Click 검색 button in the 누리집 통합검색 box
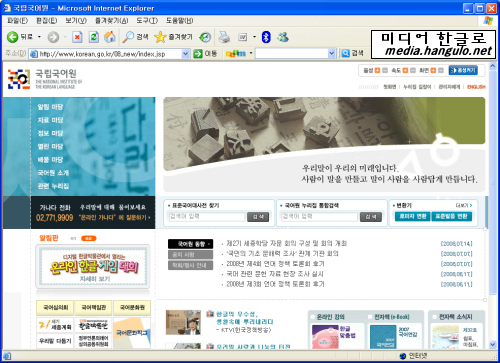The height and width of the screenshot is (363, 500). (371, 217)
